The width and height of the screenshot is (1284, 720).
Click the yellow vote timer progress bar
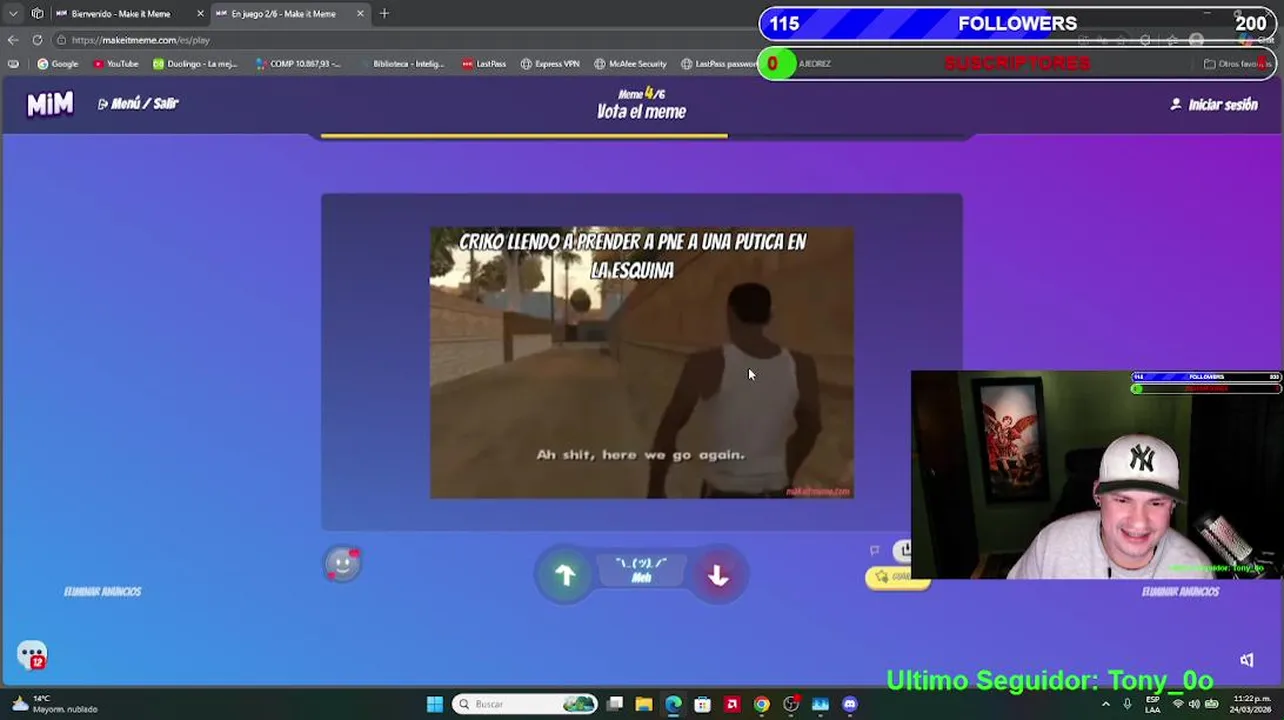click(x=524, y=135)
